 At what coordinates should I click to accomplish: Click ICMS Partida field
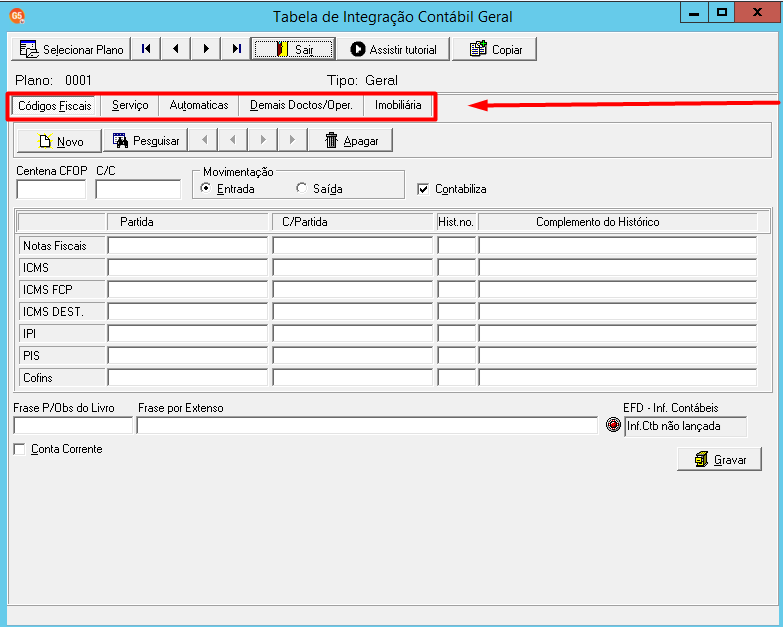coord(188,268)
